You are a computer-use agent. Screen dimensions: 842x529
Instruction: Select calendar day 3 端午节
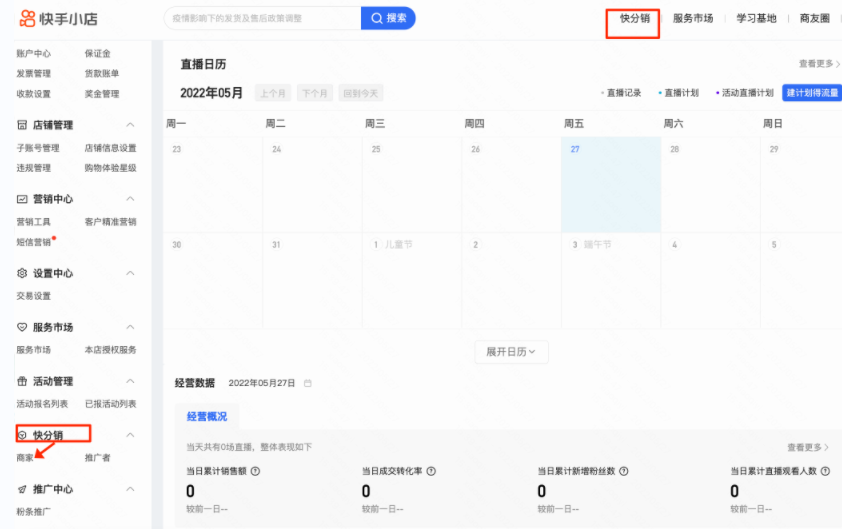click(x=611, y=280)
